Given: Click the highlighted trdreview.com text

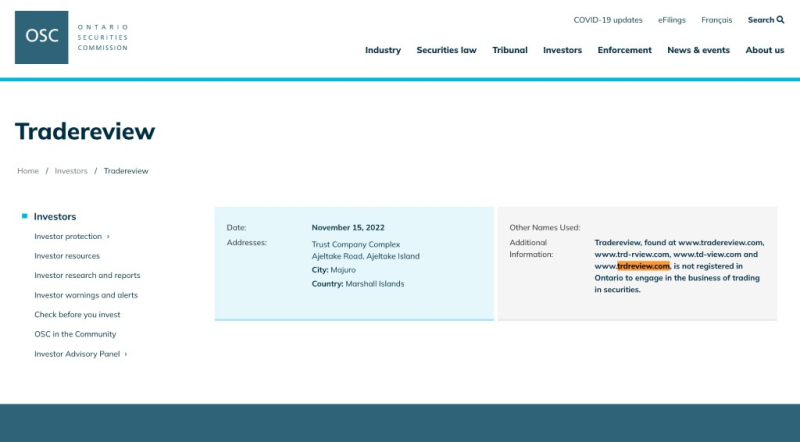Looking at the screenshot, I should [x=643, y=266].
